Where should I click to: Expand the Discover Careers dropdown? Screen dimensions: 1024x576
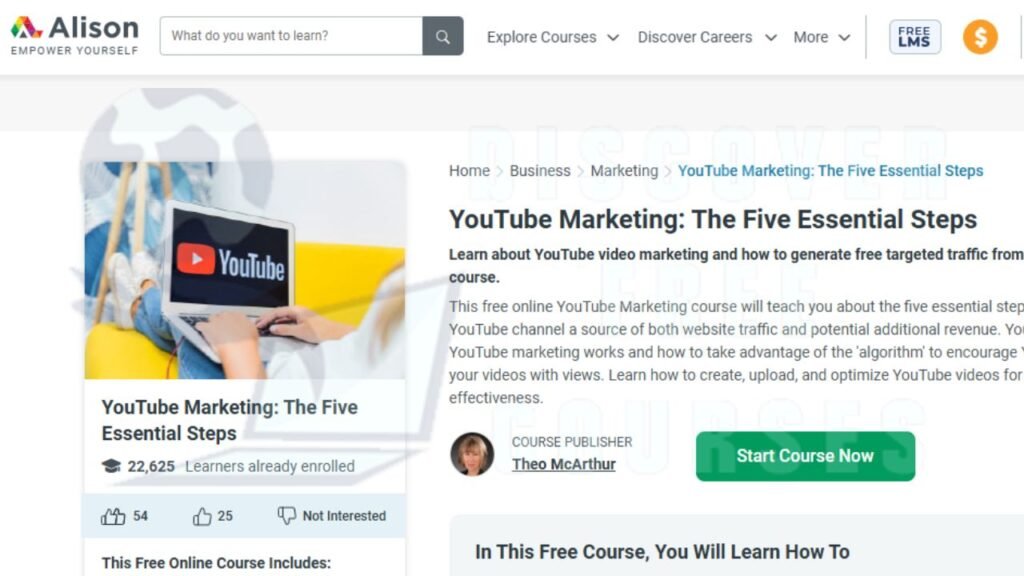click(x=707, y=37)
